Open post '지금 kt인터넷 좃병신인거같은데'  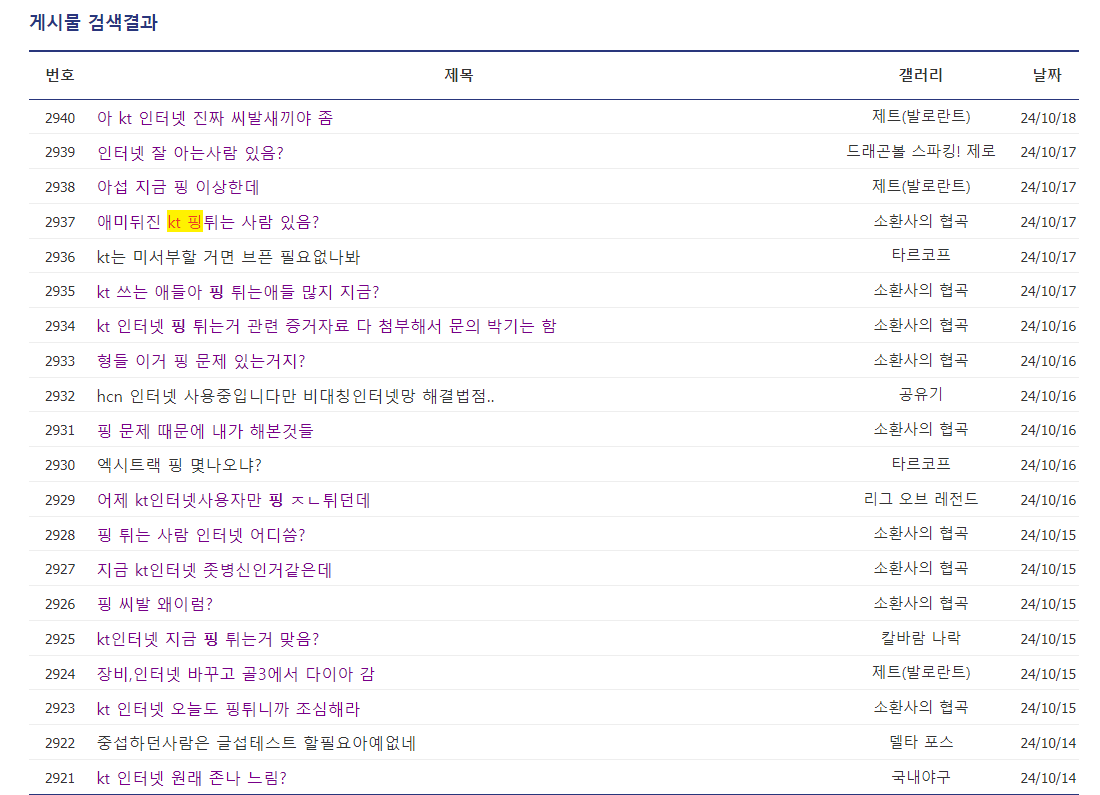214,569
